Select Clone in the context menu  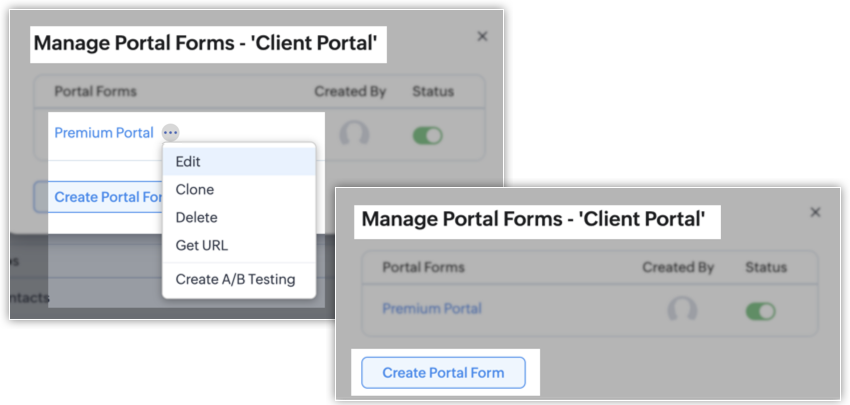194,189
